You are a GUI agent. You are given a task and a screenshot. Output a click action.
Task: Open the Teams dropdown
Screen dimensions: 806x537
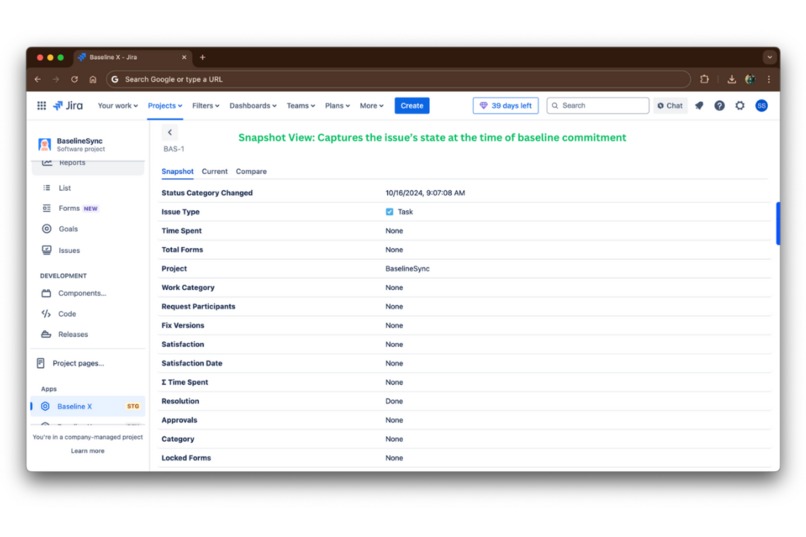pyautogui.click(x=301, y=105)
